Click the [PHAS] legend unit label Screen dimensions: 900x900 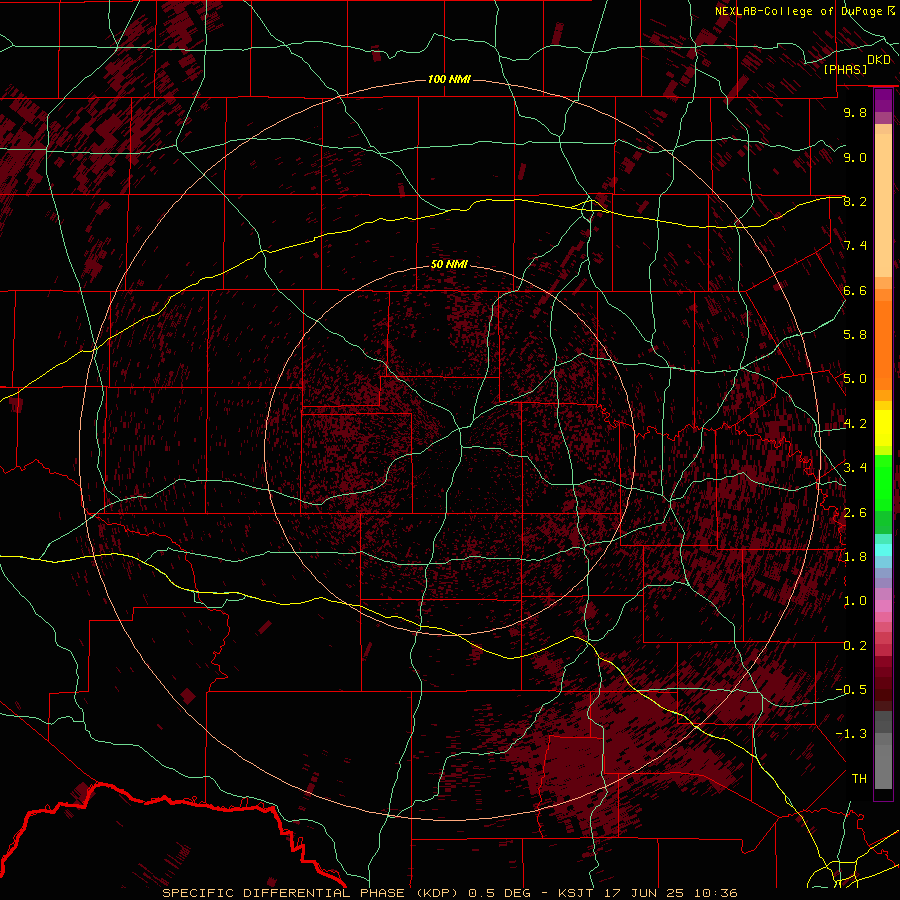point(845,69)
